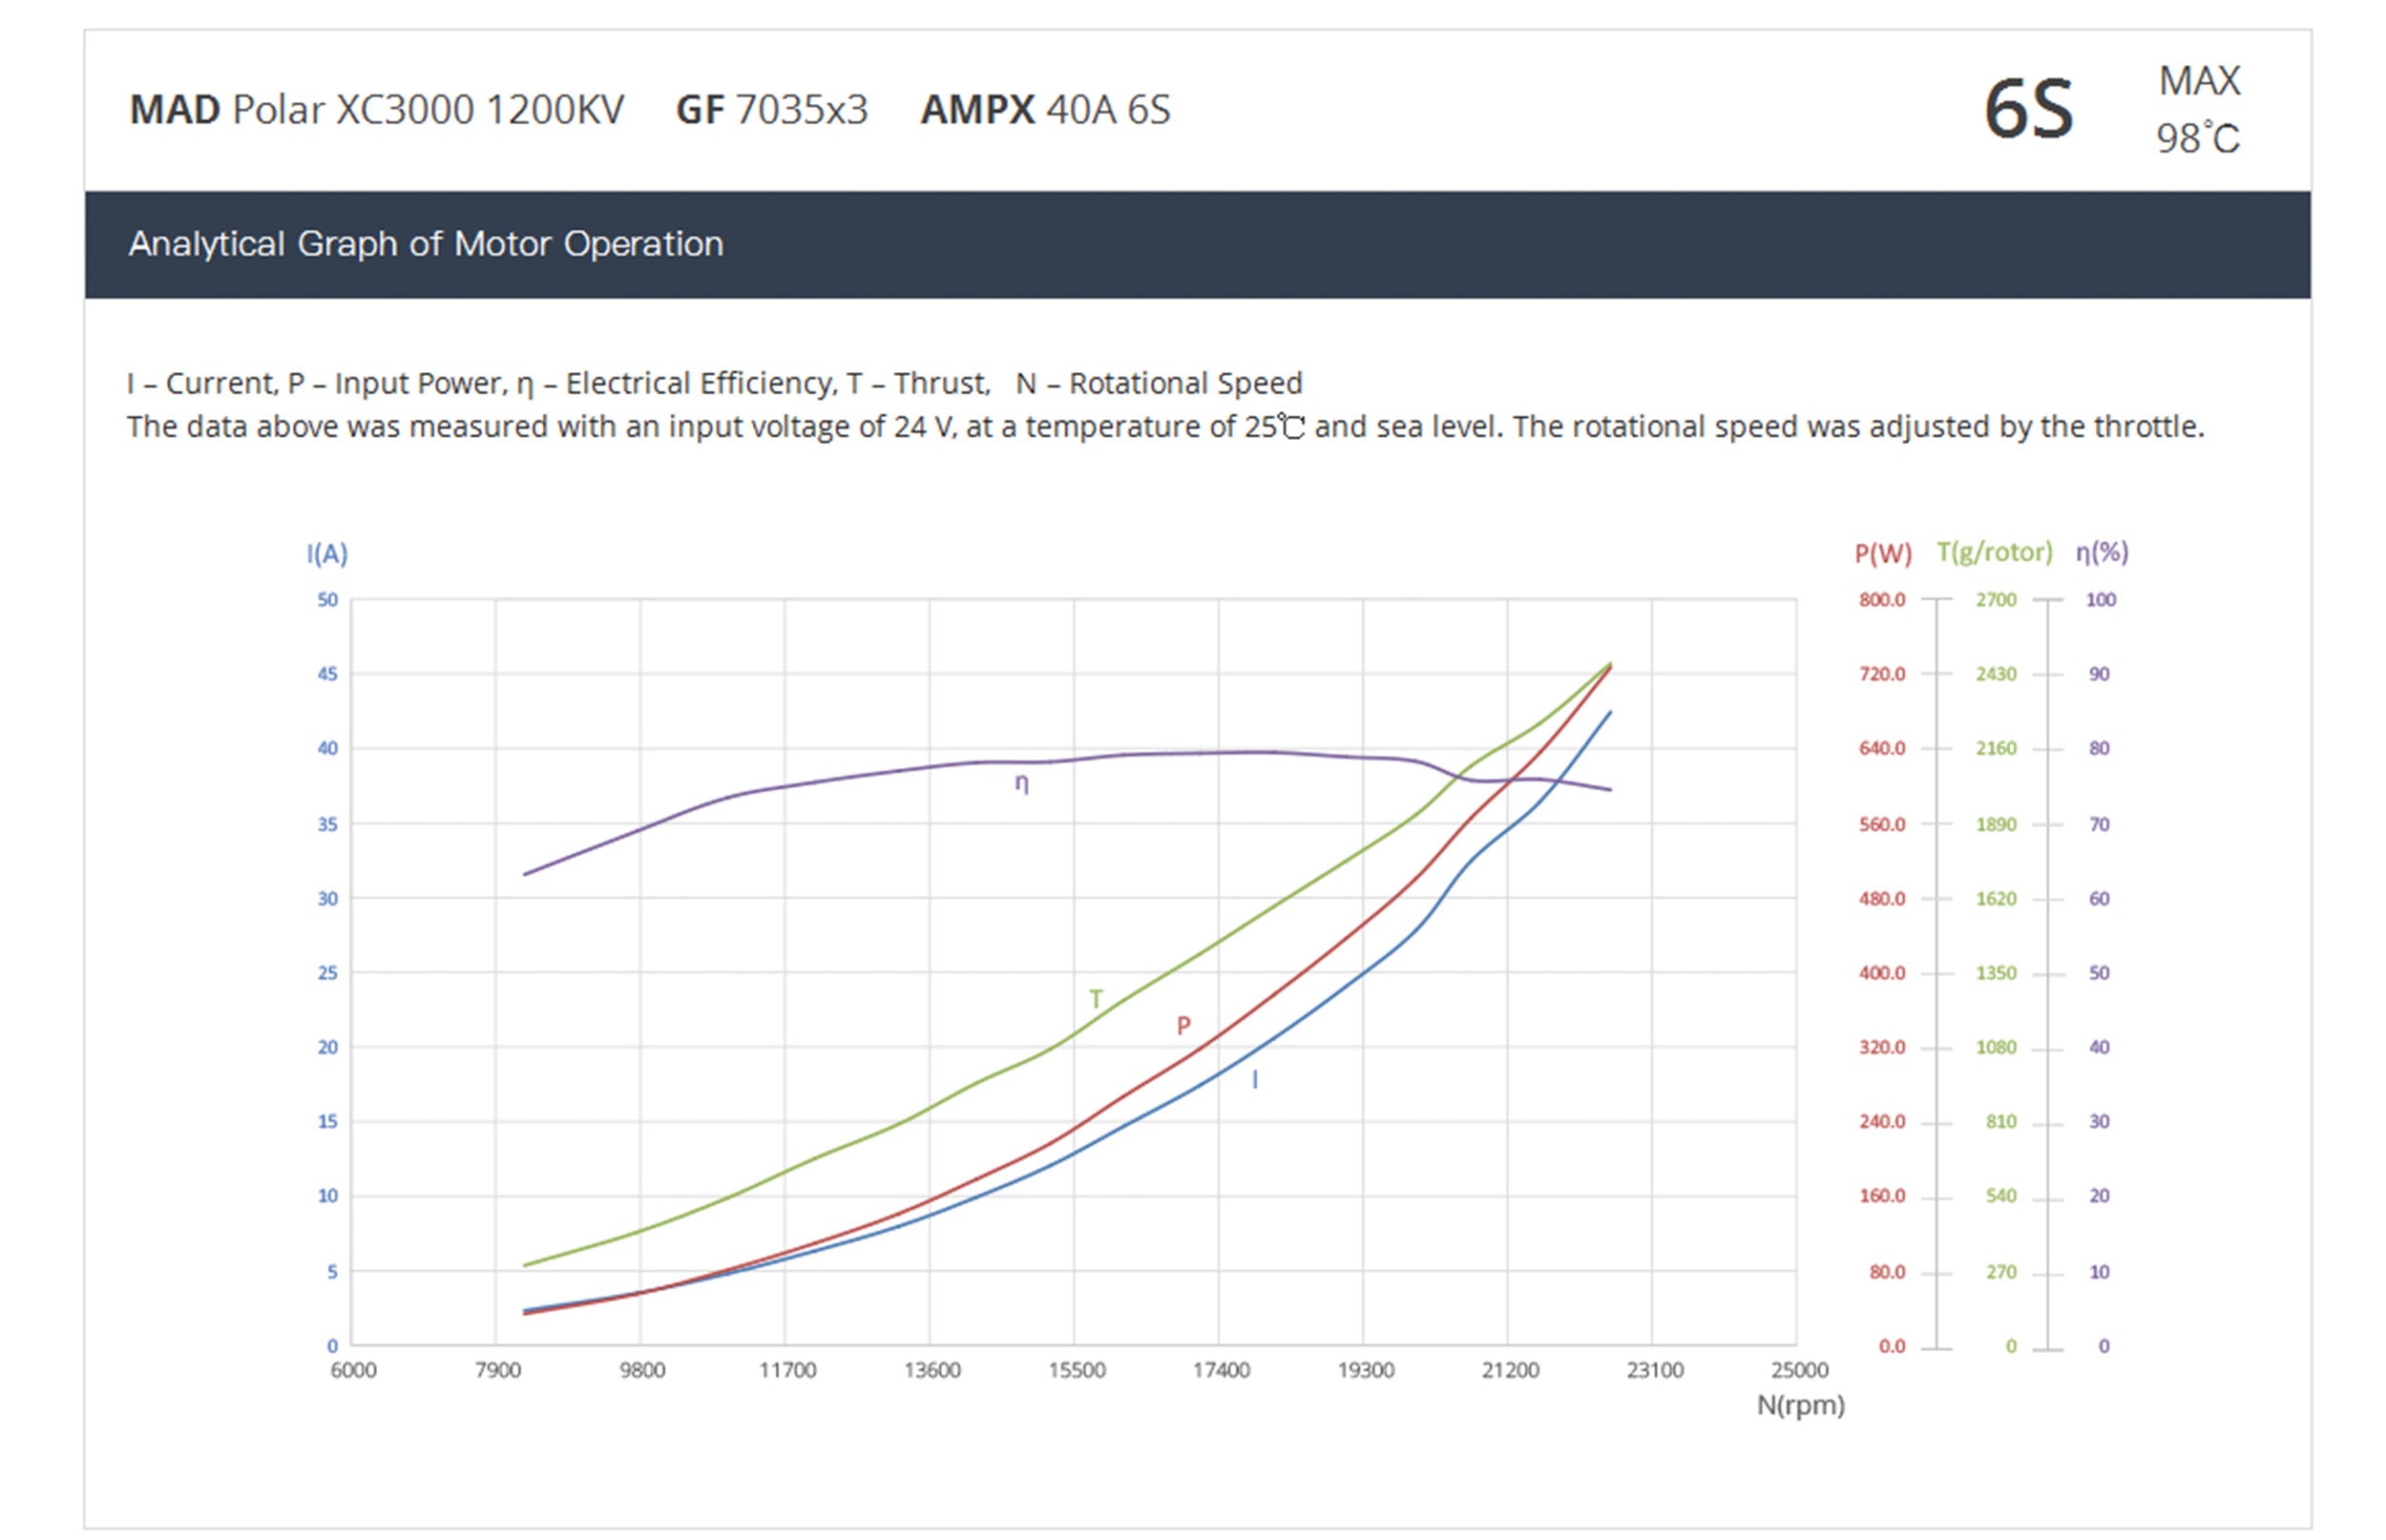
Task: Click the AMPX 40A 6S label
Action: [1044, 110]
